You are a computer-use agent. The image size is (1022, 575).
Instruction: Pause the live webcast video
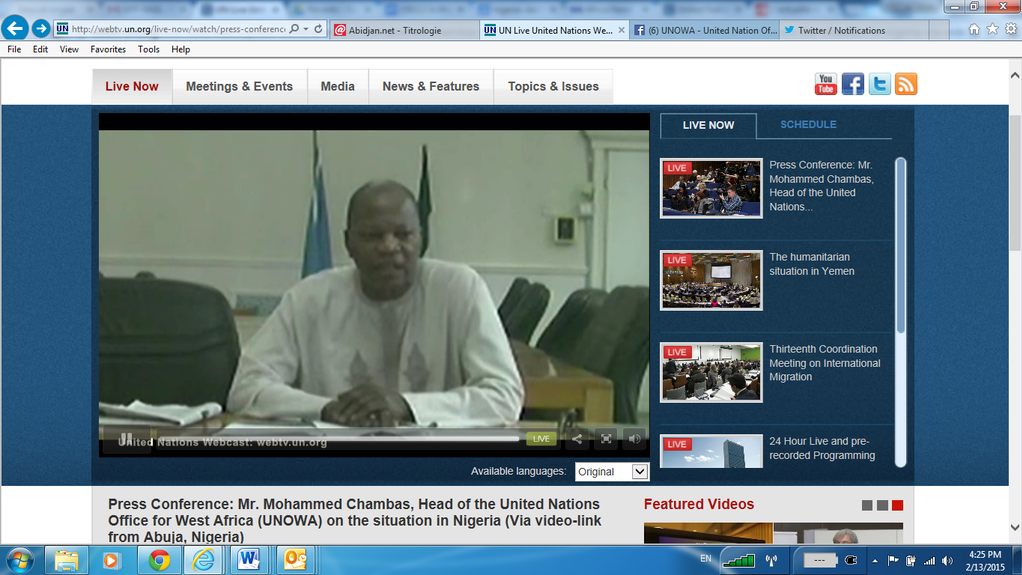pos(126,439)
